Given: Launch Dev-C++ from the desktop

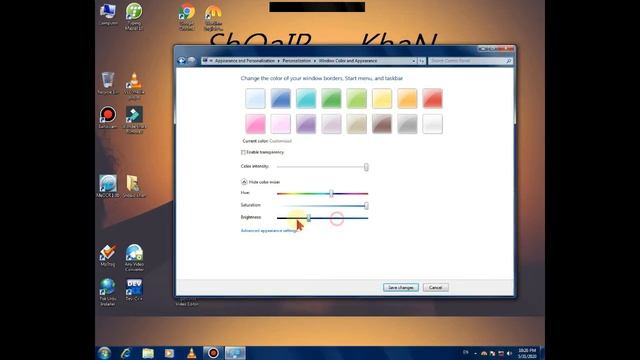Looking at the screenshot, I should [x=134, y=290].
